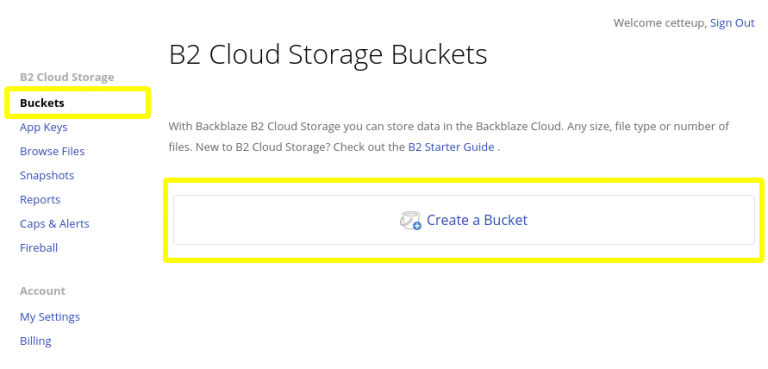Viewport: 768px width, 369px height.
Task: Sign out of the cetteup account
Action: coord(732,23)
